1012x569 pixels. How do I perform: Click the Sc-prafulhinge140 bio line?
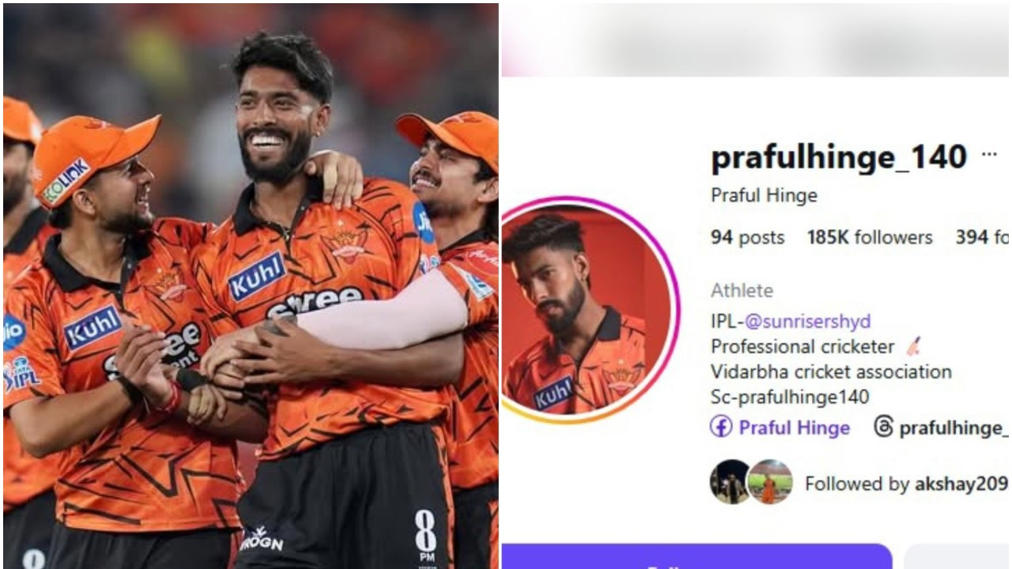coord(789,397)
